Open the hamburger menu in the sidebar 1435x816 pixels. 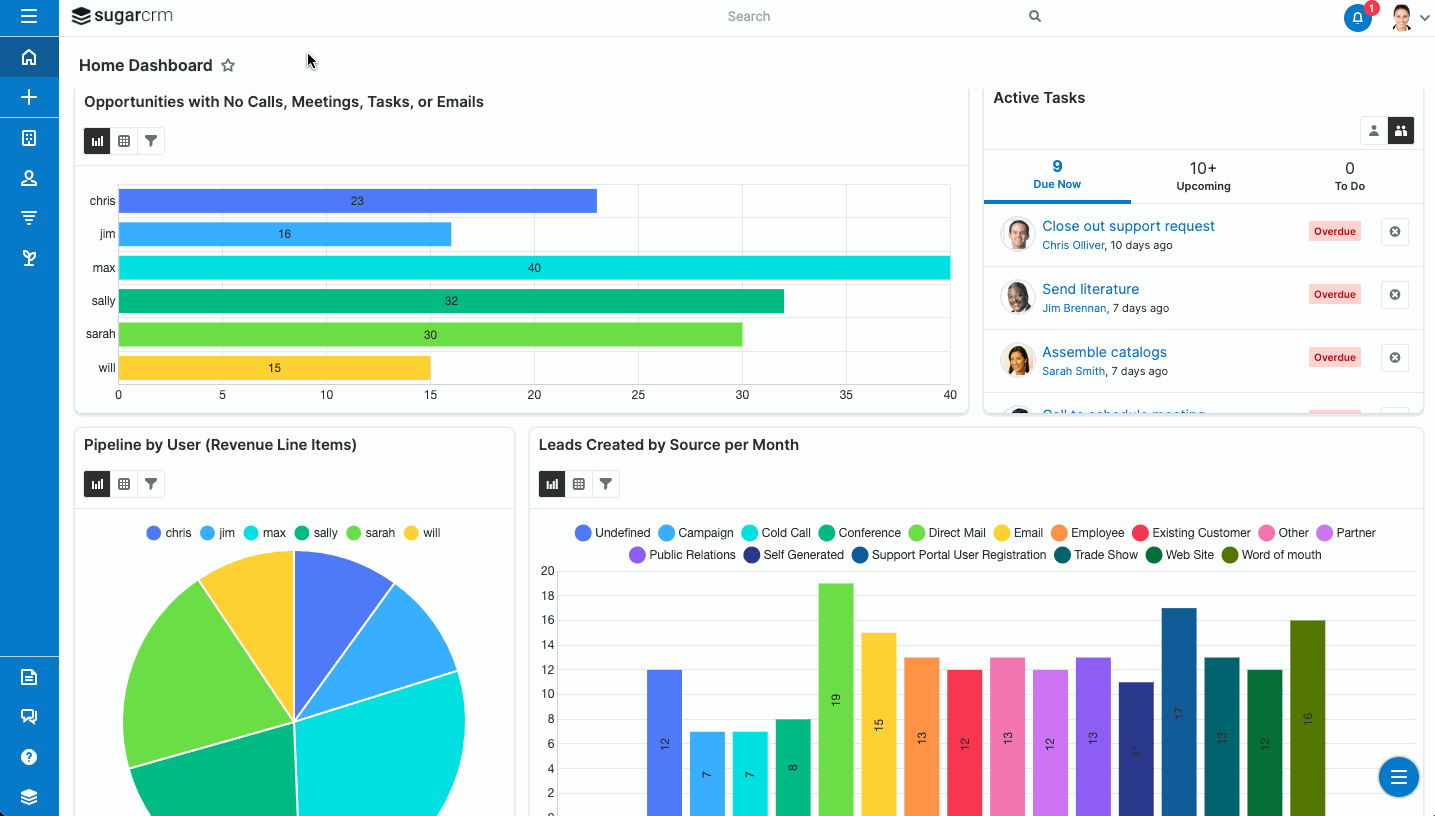coord(29,16)
